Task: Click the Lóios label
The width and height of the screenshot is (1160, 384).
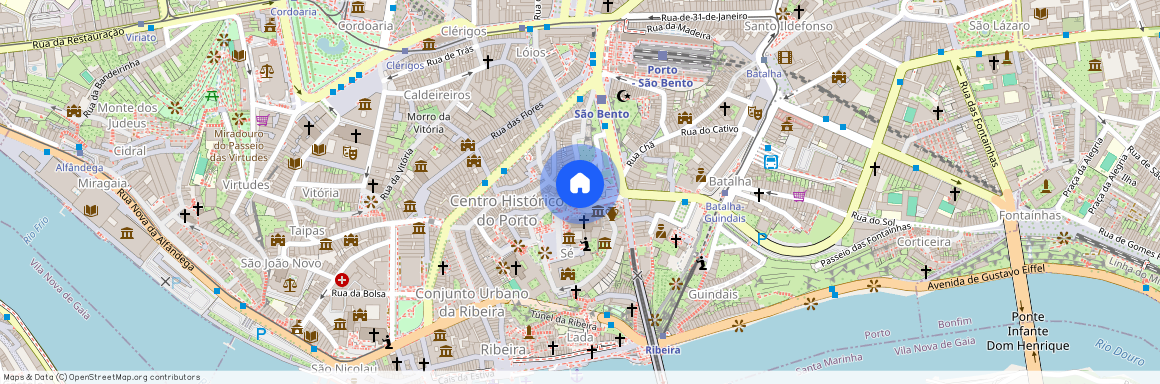Action: [x=530, y=52]
